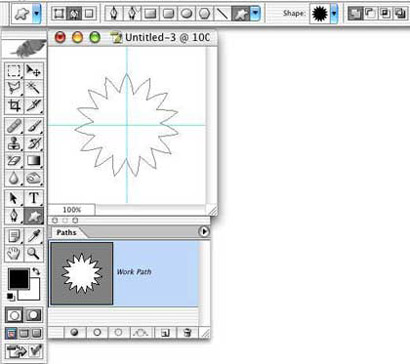
Task: Reset to default black and white colors
Action: 10,296
